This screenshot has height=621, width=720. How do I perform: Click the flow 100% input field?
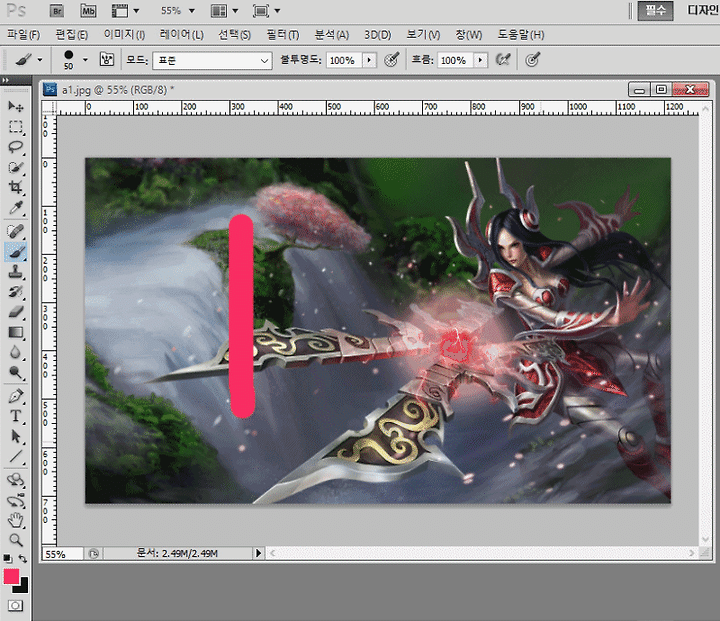[456, 60]
